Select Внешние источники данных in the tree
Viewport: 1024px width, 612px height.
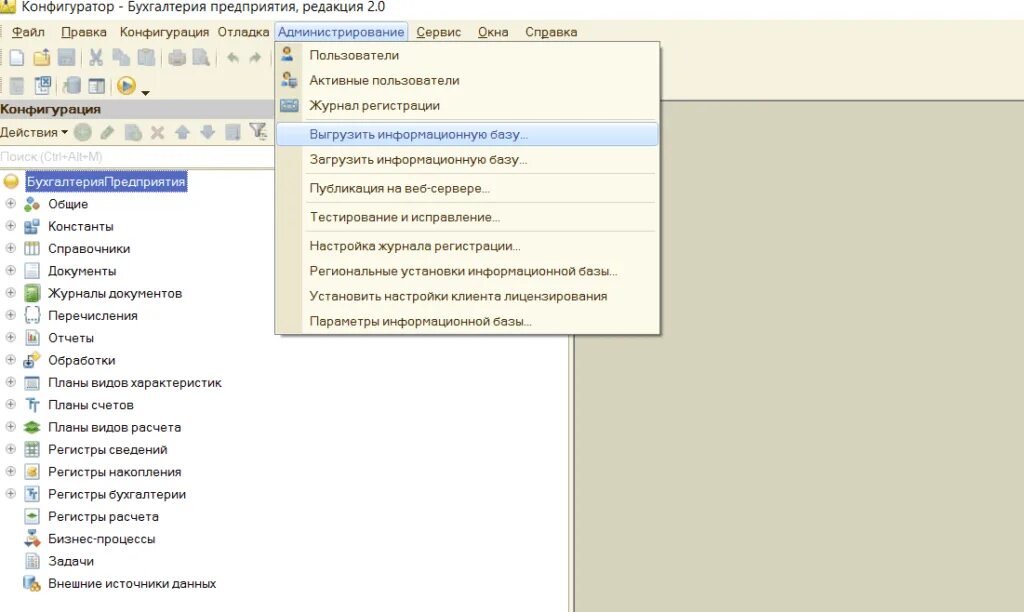[x=132, y=583]
